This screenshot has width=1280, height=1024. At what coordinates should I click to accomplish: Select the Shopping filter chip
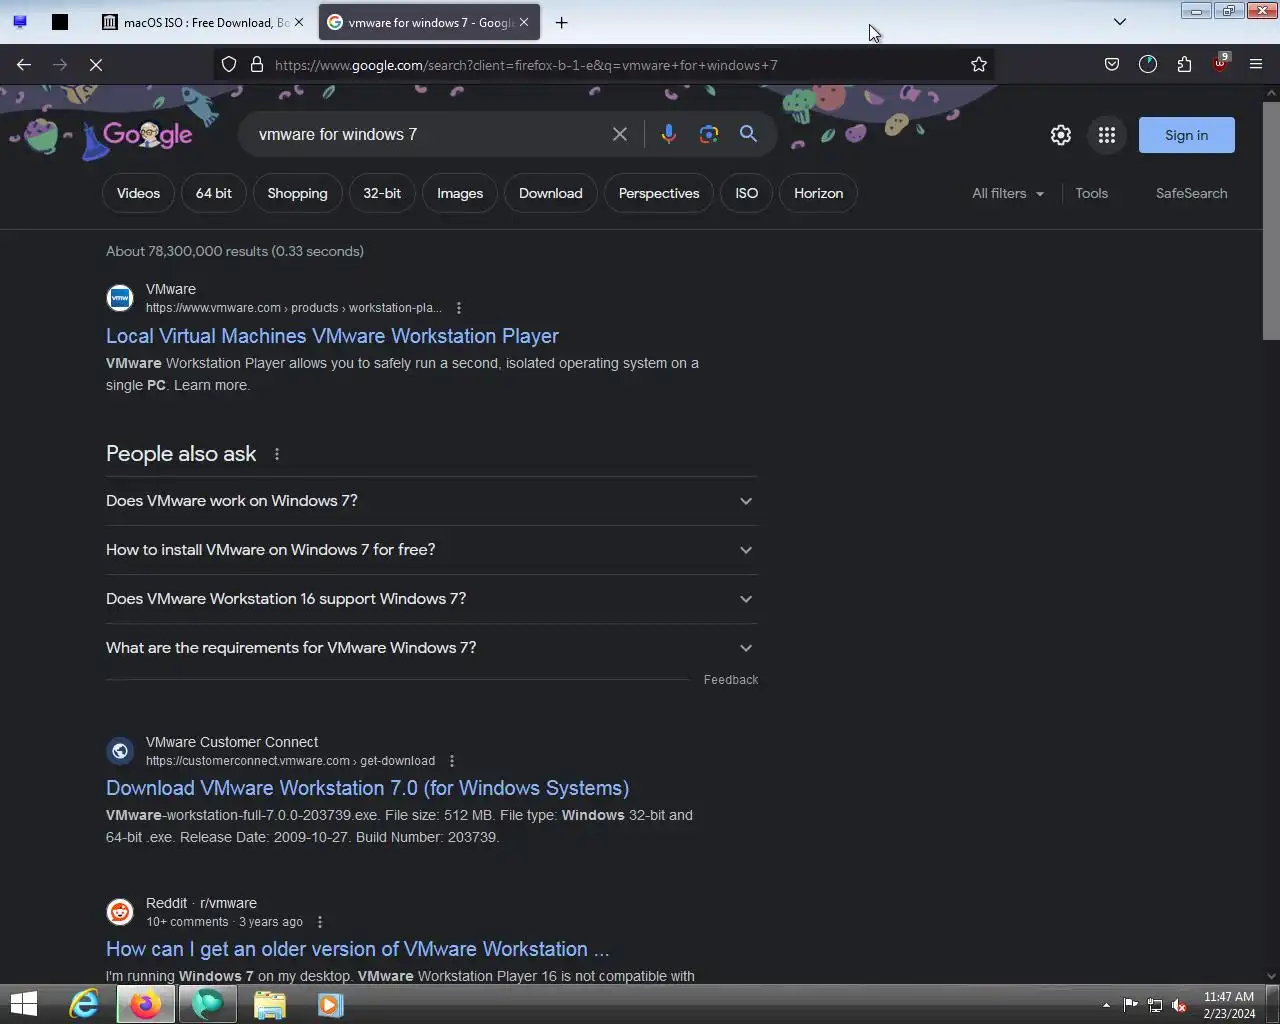click(x=297, y=193)
